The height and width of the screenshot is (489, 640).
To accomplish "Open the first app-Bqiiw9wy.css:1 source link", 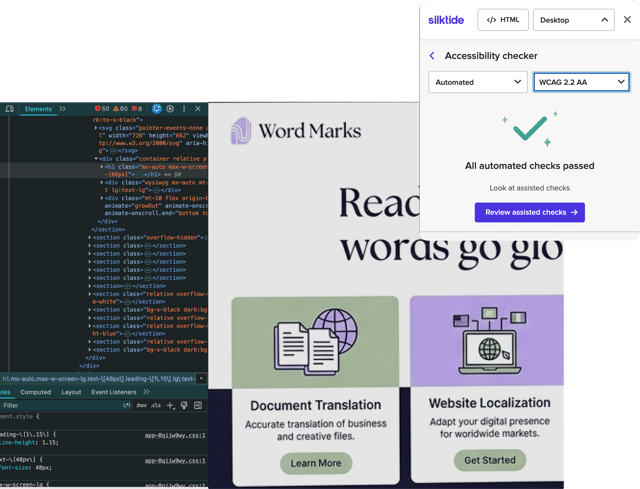I will click(175, 436).
